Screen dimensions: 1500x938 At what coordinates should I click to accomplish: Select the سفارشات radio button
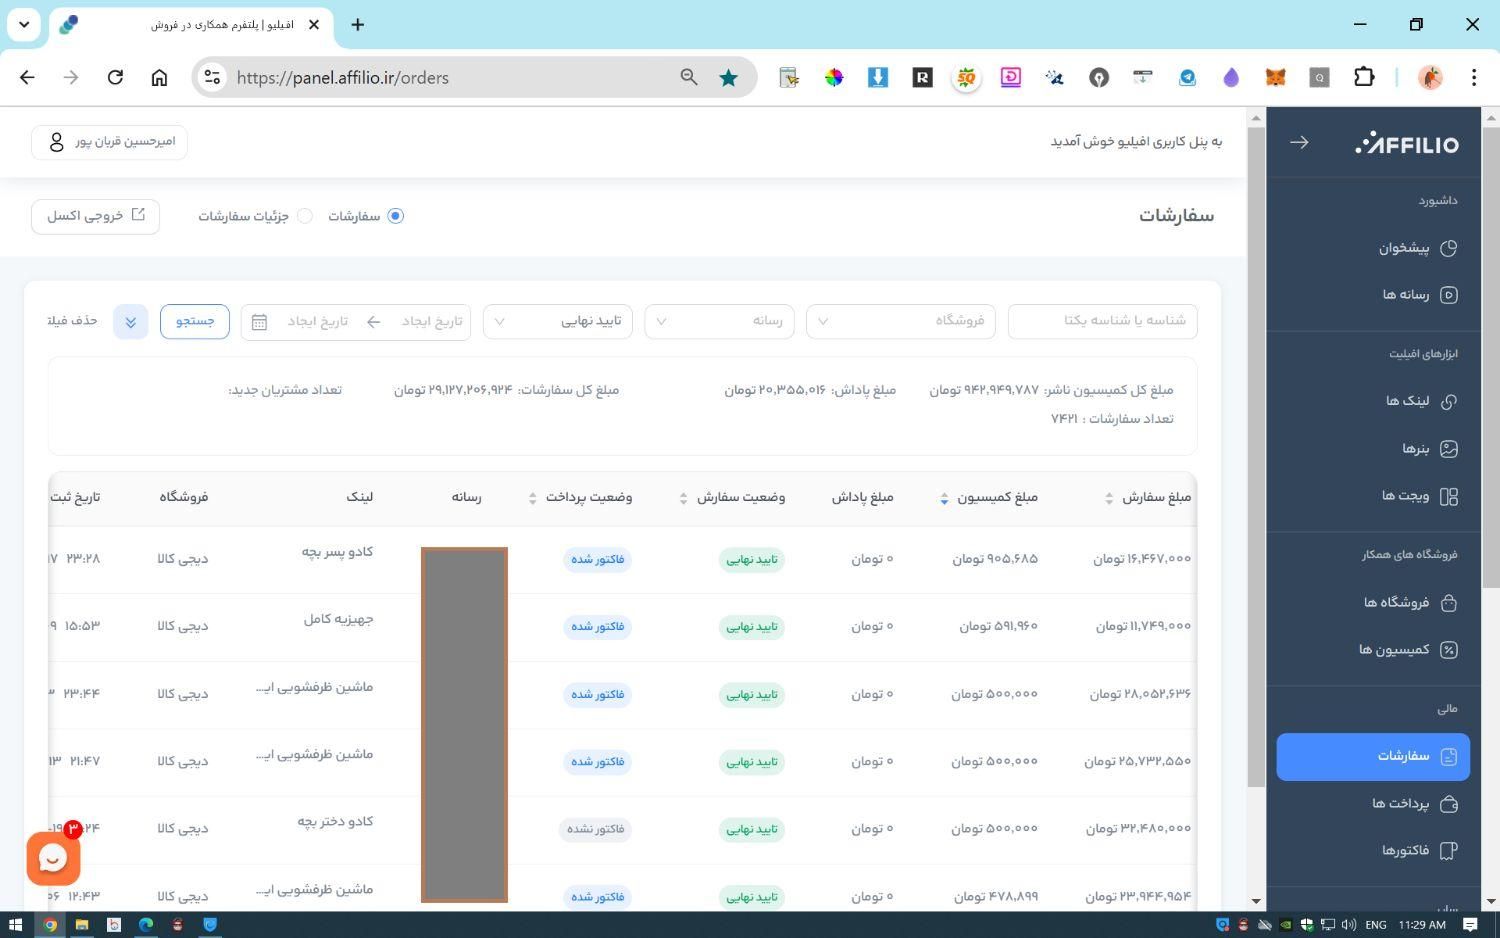pos(395,216)
